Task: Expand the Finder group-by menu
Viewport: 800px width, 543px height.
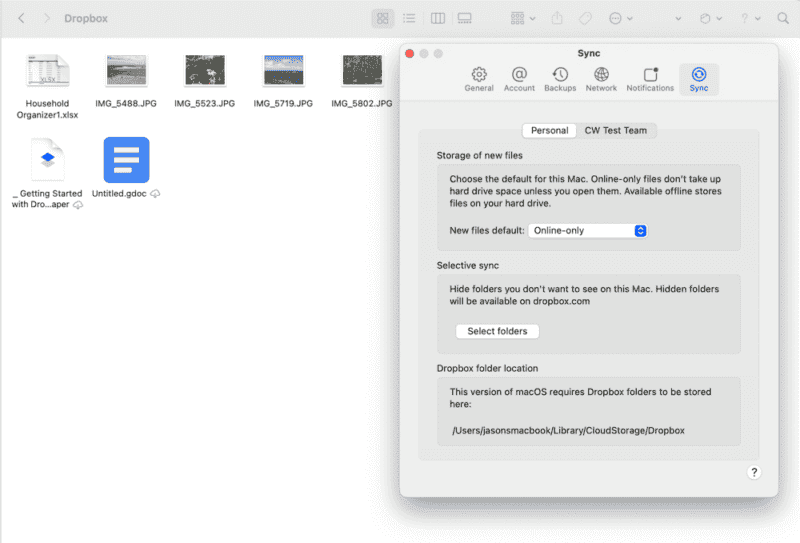Action: coord(522,19)
